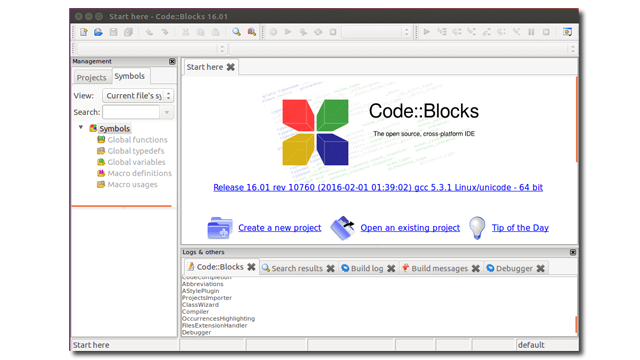Close the Search results tab
This screenshot has height=360, width=640.
pyautogui.click(x=331, y=268)
